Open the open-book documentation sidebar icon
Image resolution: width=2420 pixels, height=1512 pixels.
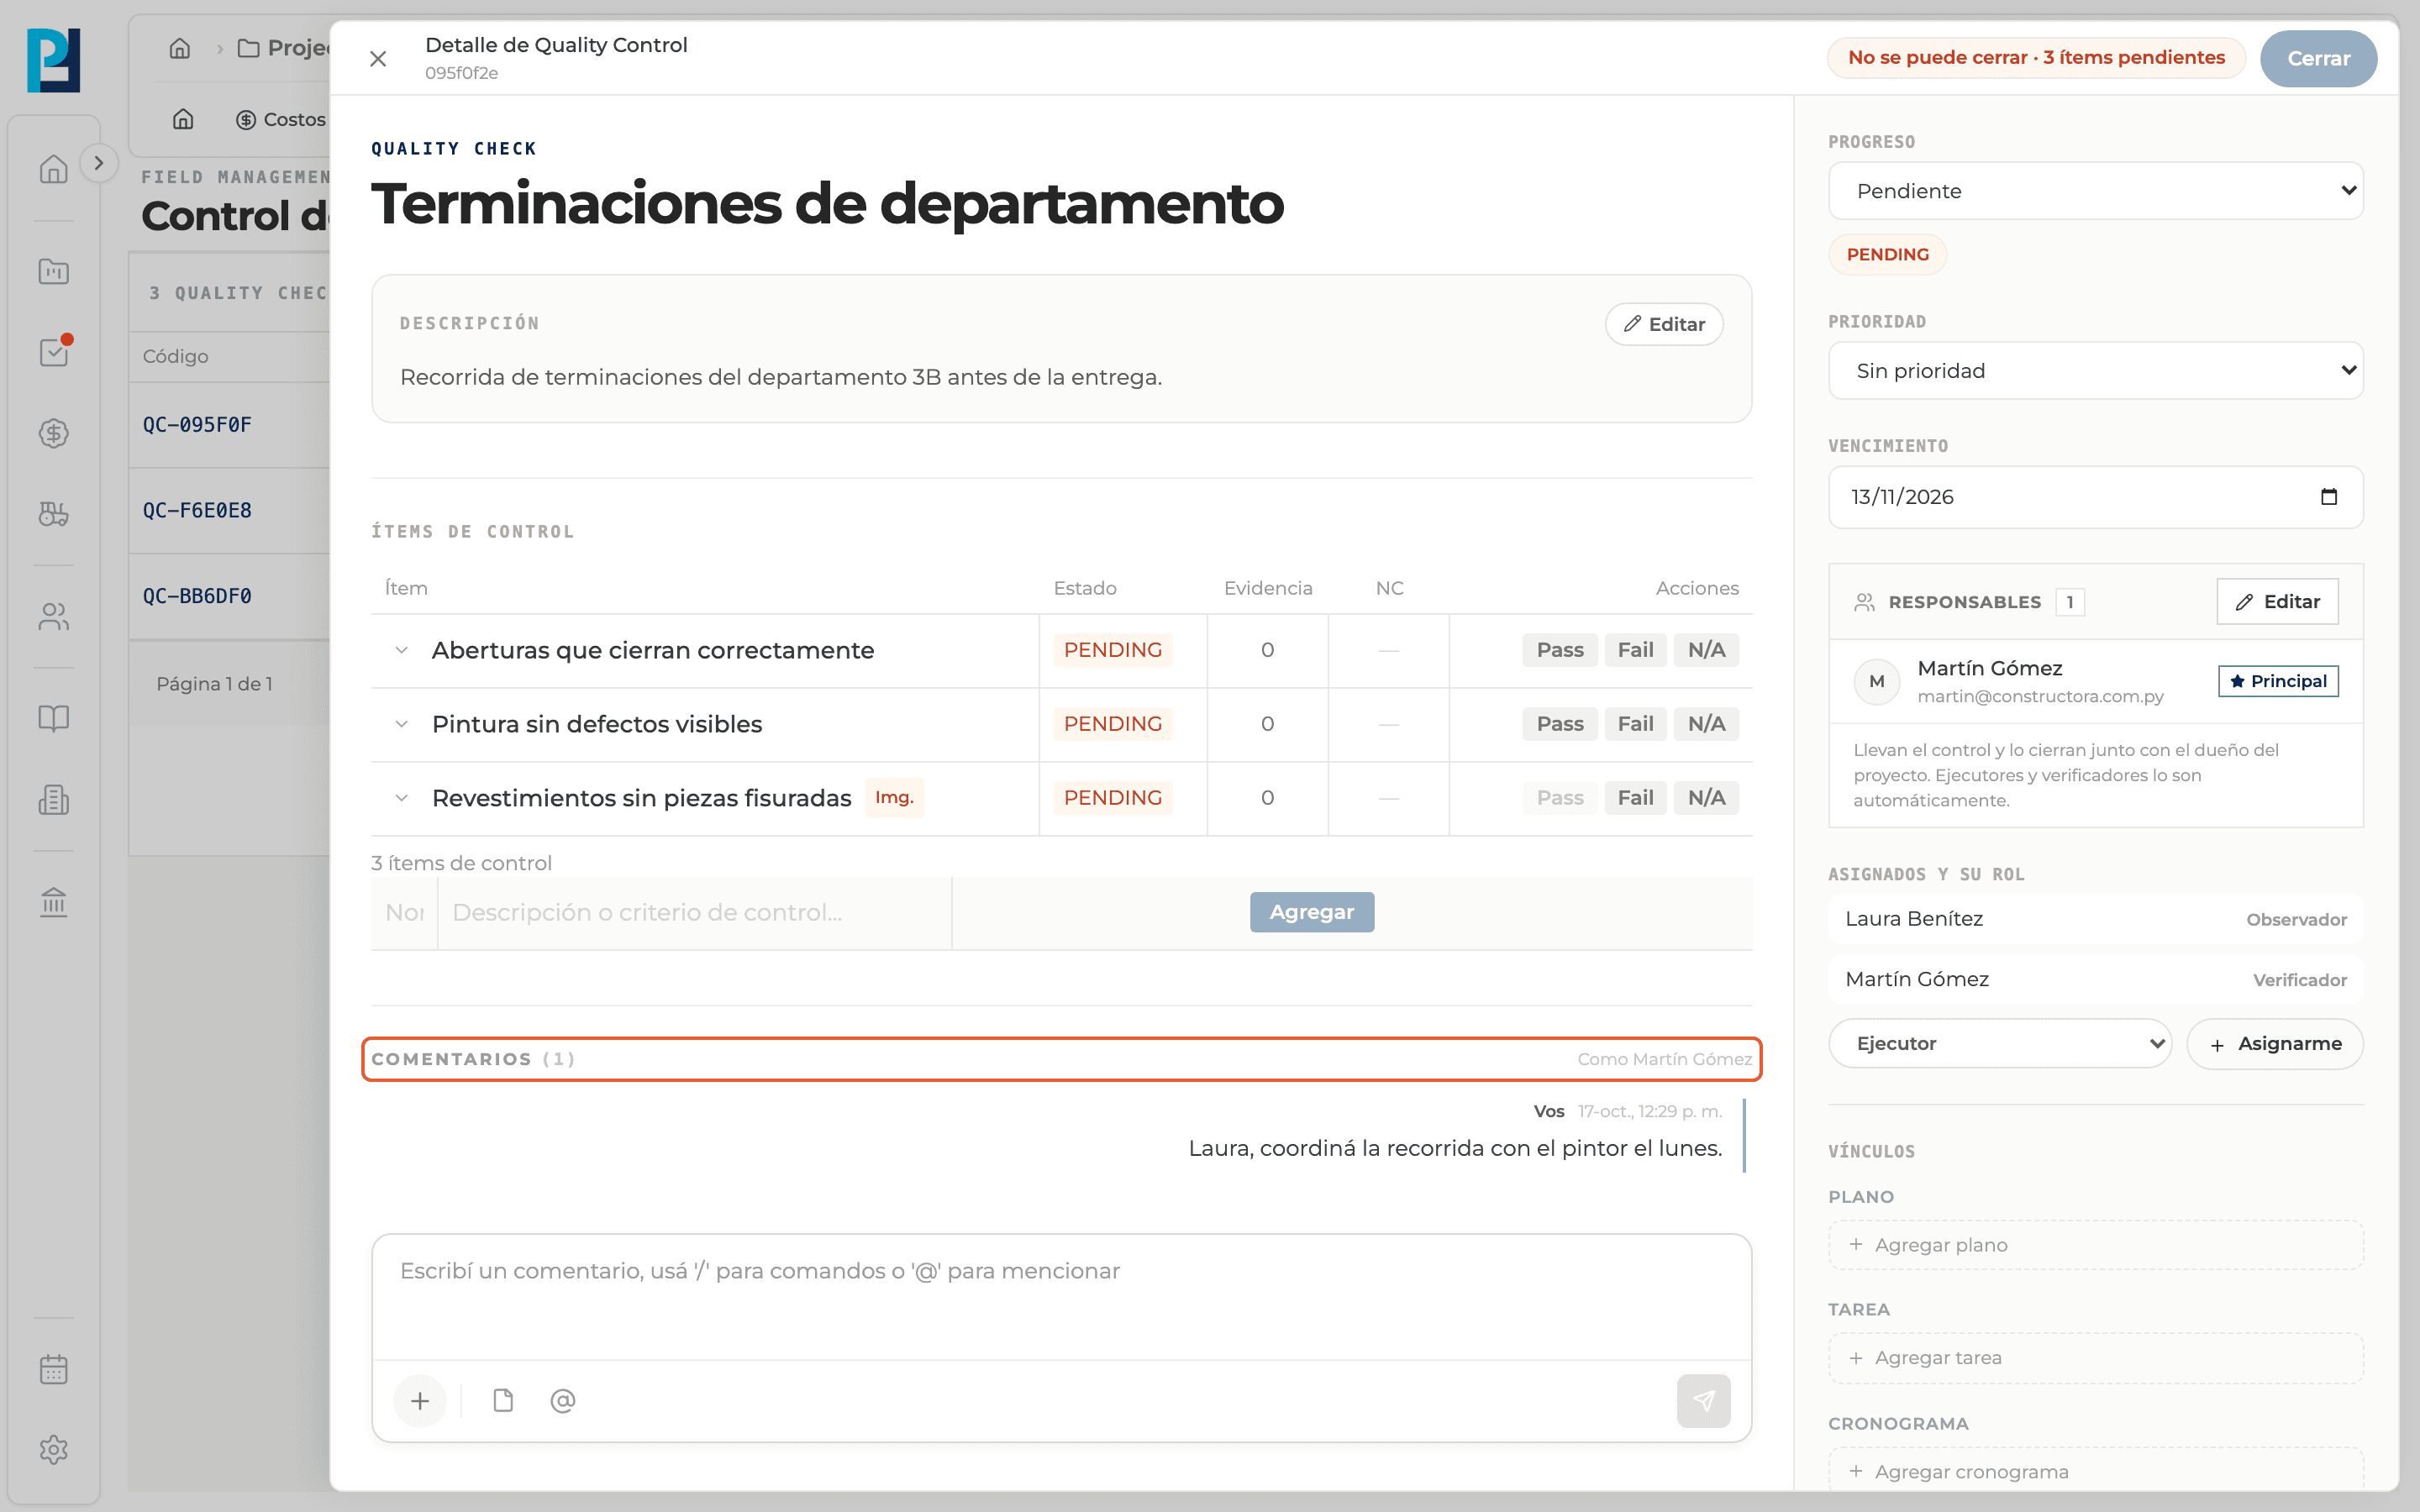tap(54, 718)
